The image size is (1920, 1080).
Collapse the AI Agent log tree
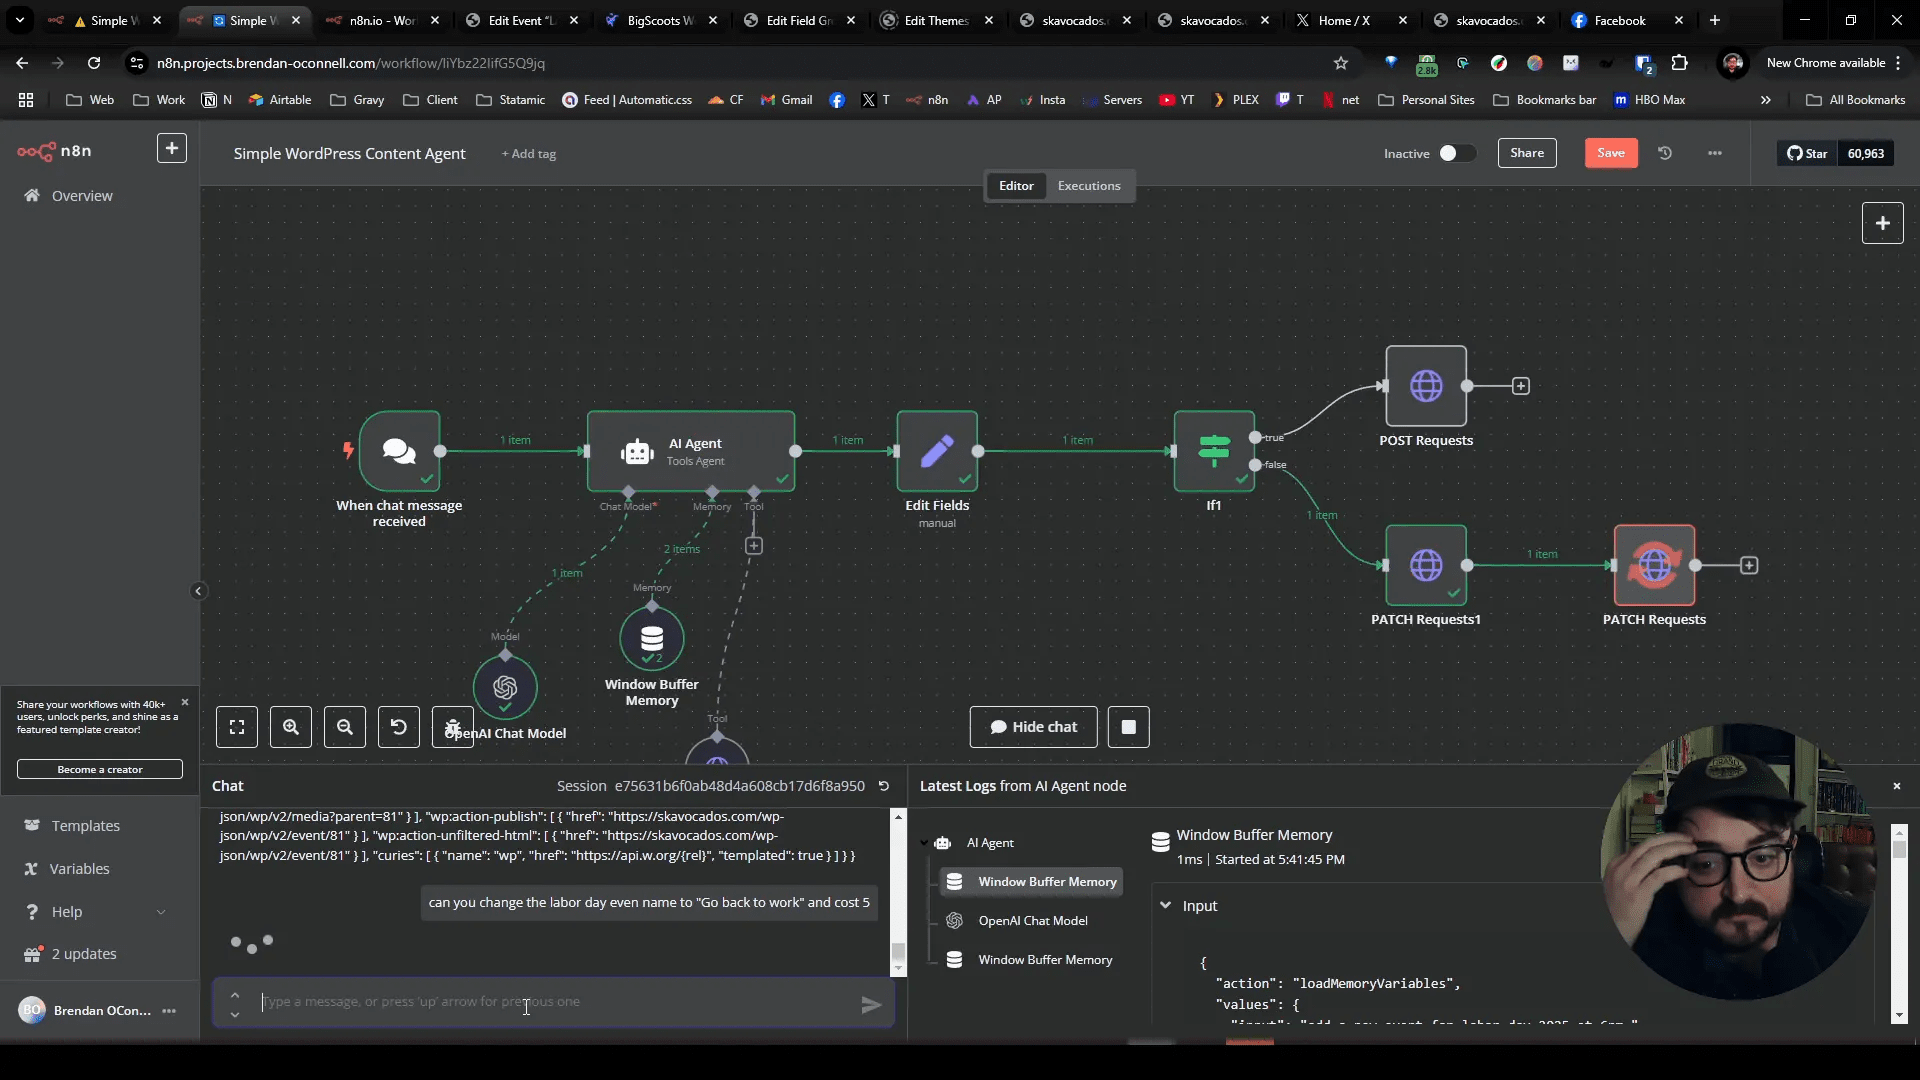[x=925, y=843]
